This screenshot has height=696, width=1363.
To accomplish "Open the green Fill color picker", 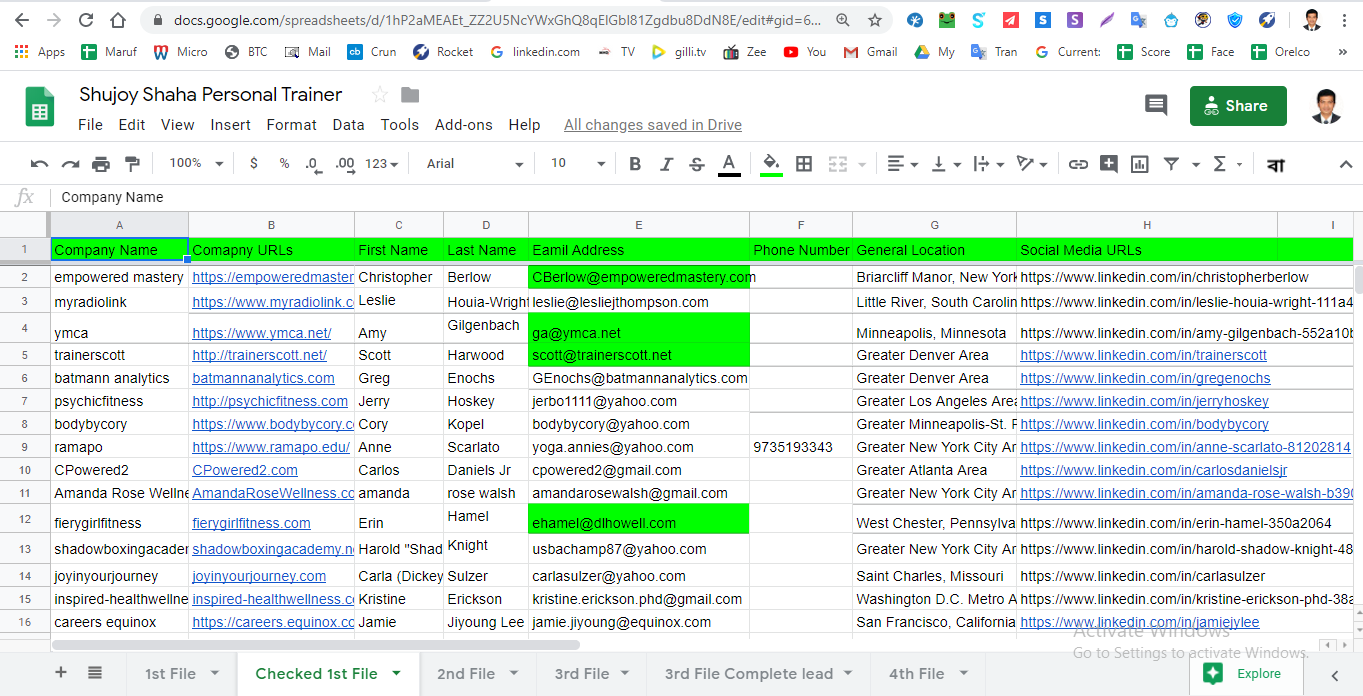I will 771,164.
